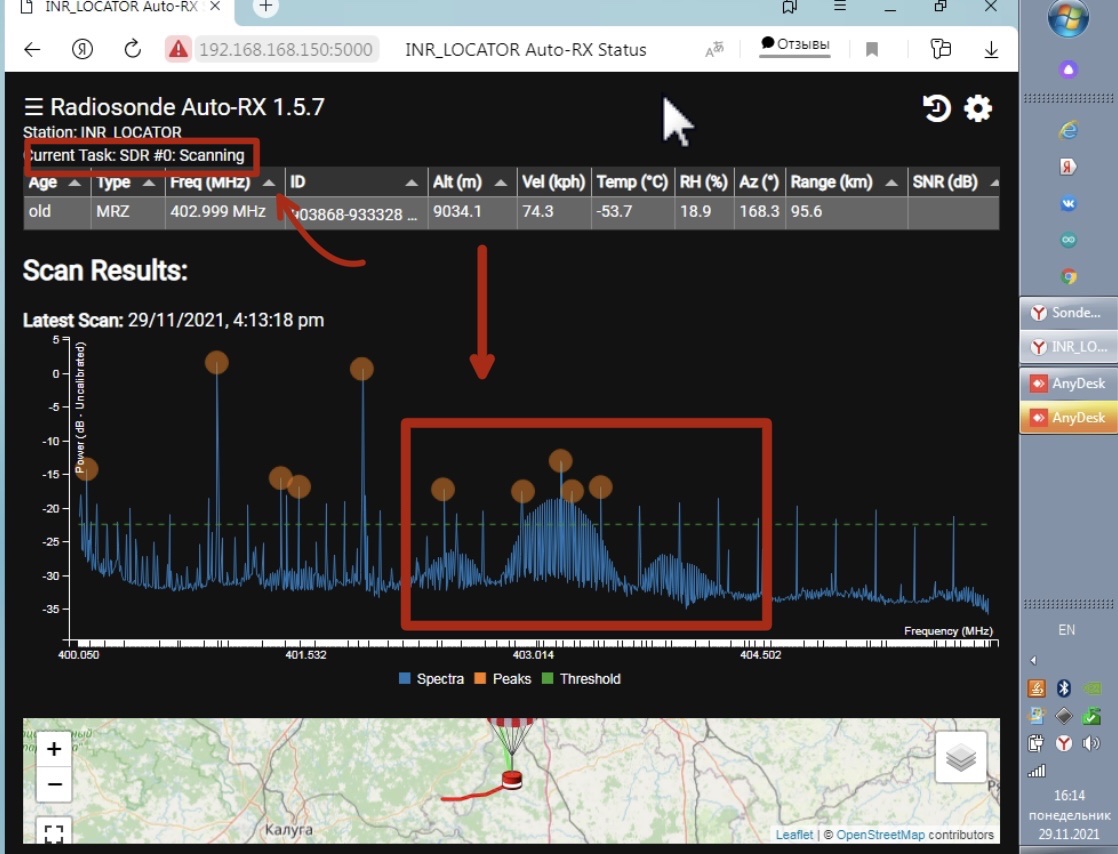Screen dimensions: 1118x854
Task: Switch to first AnyDesk taskbar window
Action: click(1067, 383)
